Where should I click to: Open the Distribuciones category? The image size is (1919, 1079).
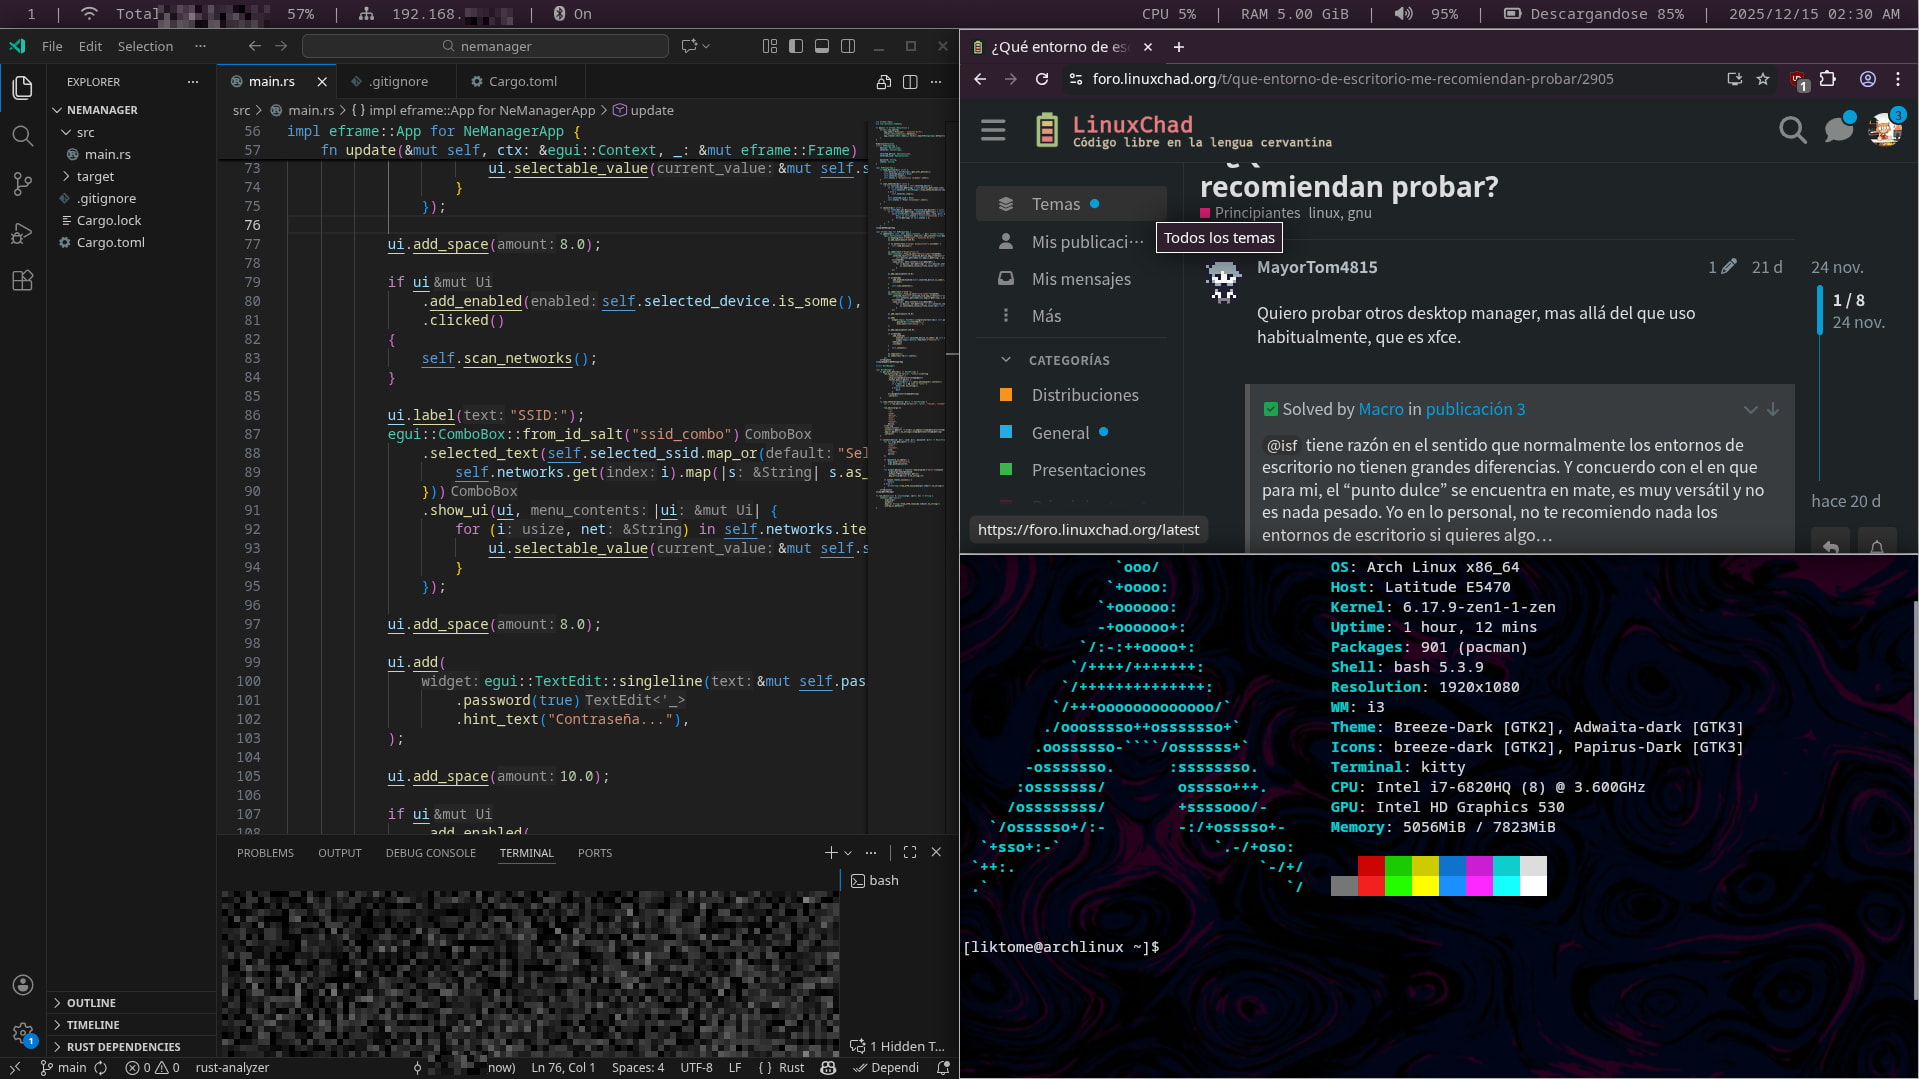[1085, 395]
